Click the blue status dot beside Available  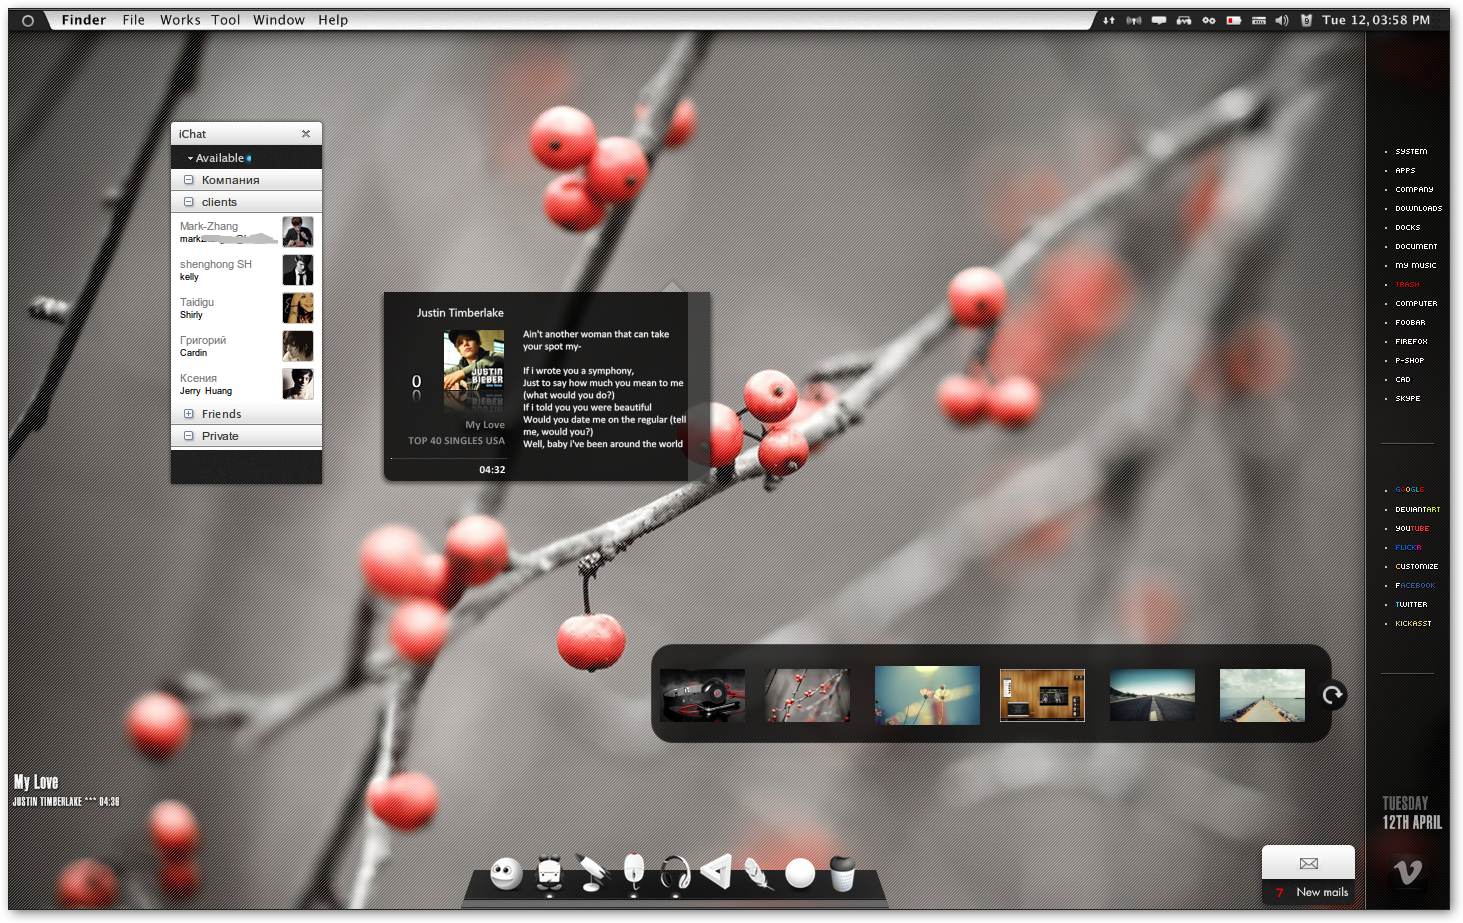pyautogui.click(x=249, y=158)
